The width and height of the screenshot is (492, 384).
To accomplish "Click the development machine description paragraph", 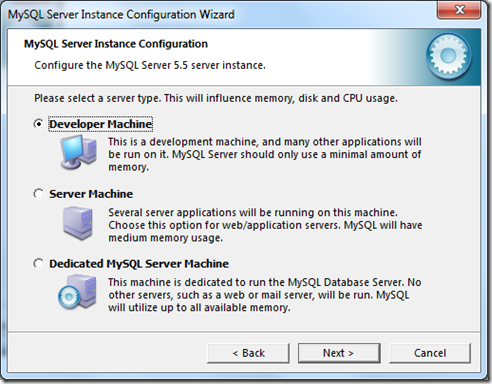I will click(x=265, y=154).
